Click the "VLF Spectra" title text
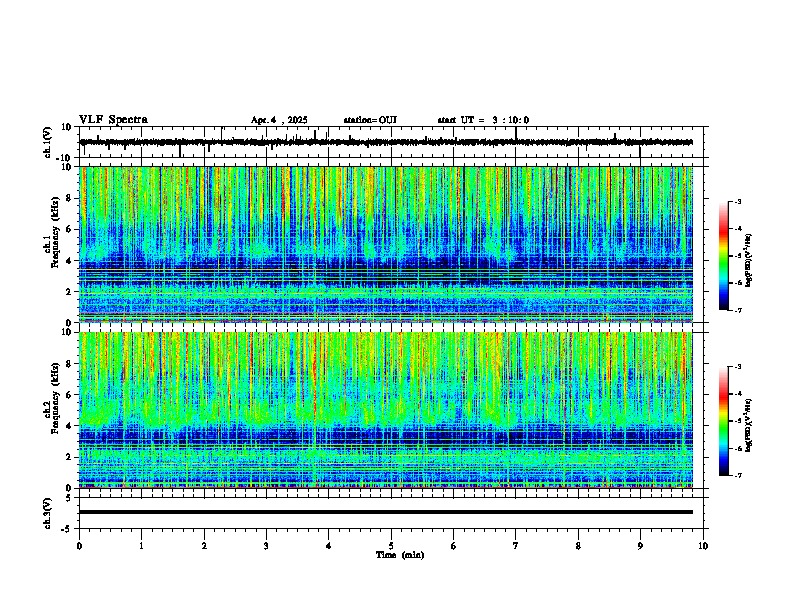The height and width of the screenshot is (612, 792). (113, 120)
